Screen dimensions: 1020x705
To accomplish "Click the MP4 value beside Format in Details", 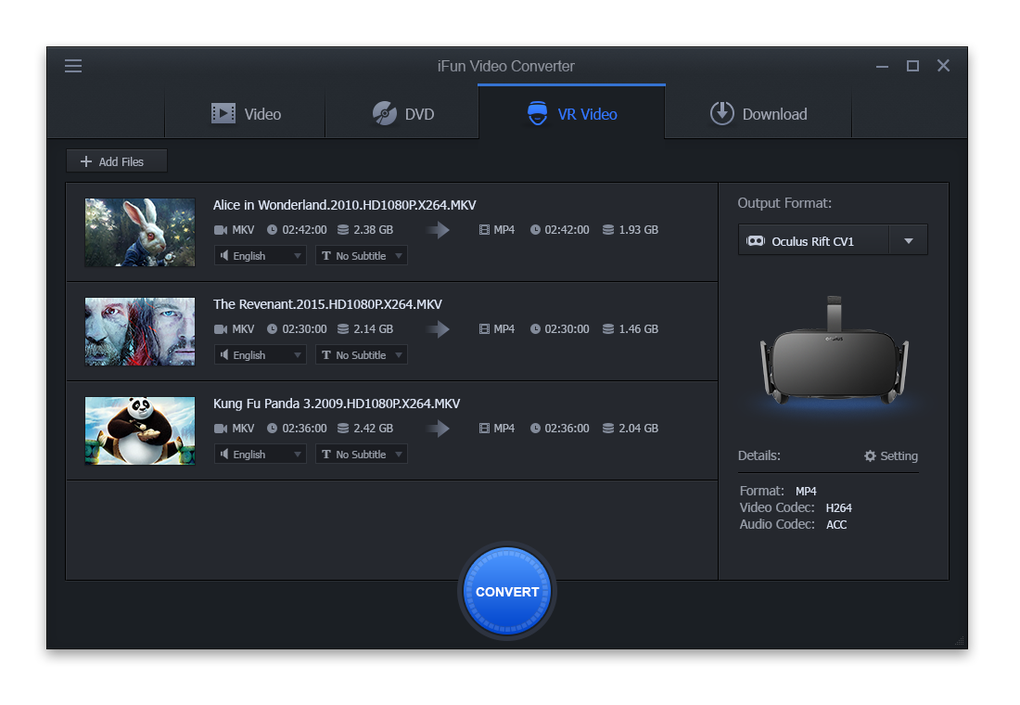I will pyautogui.click(x=806, y=491).
